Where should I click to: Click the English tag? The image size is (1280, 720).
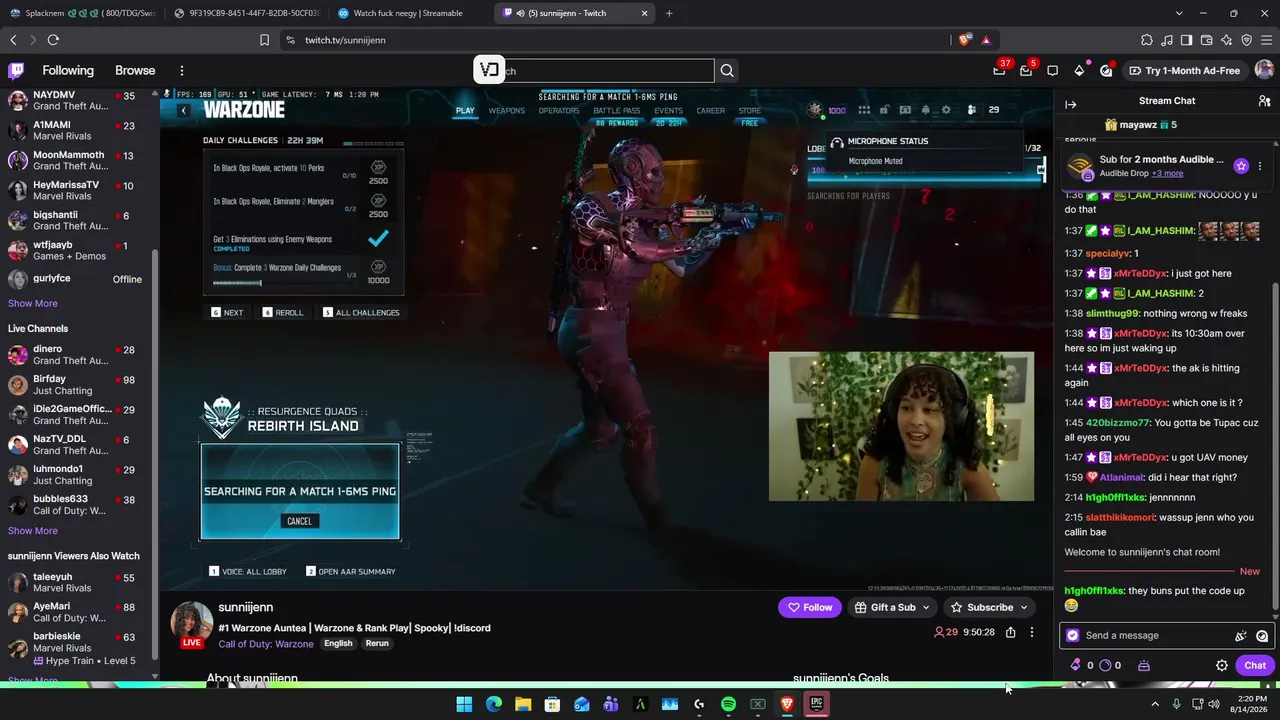(x=338, y=643)
